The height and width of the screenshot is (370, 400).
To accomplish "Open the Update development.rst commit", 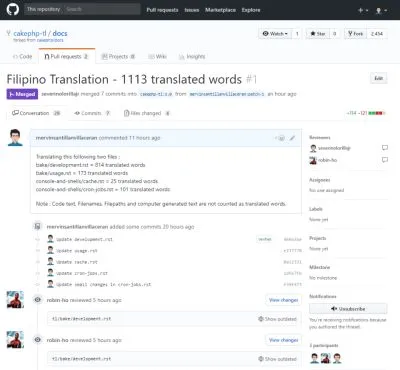I will (x=84, y=239).
